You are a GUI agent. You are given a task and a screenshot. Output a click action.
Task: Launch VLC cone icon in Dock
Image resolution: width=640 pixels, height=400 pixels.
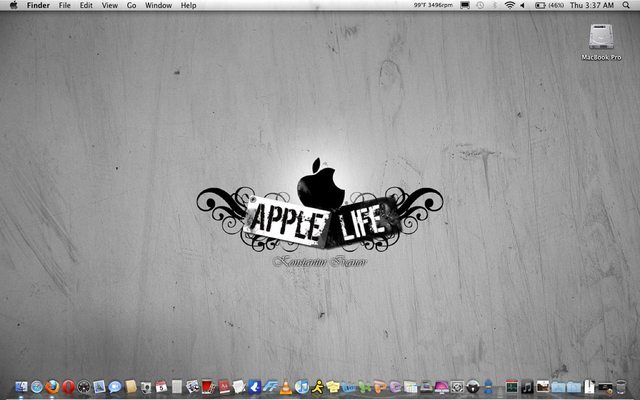(x=286, y=387)
